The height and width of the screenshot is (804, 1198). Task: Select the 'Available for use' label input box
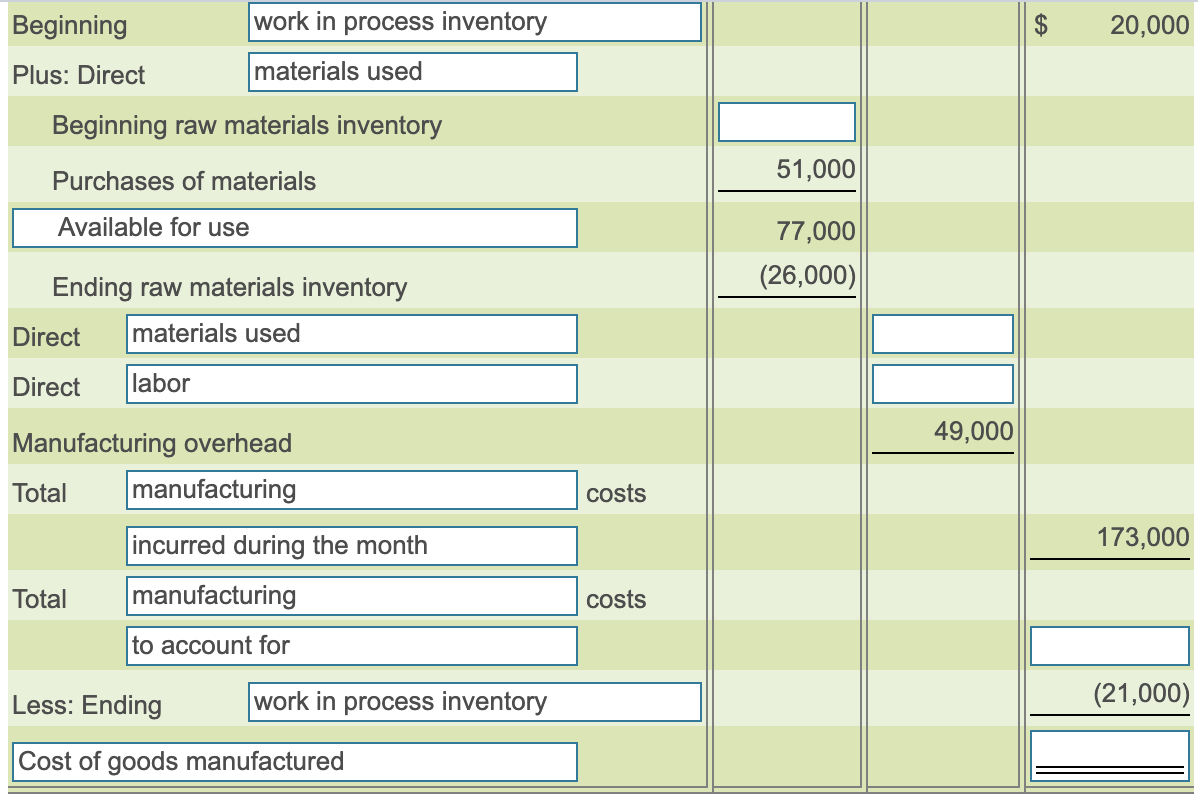coord(294,227)
